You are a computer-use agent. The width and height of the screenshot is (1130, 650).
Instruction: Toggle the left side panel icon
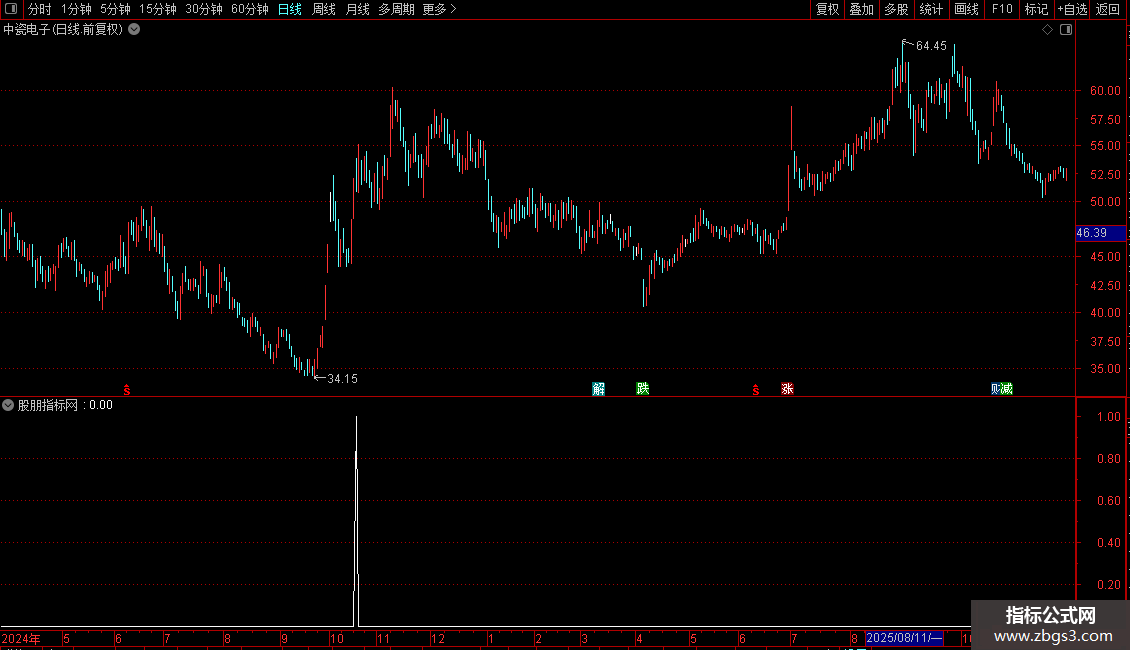[x=11, y=9]
